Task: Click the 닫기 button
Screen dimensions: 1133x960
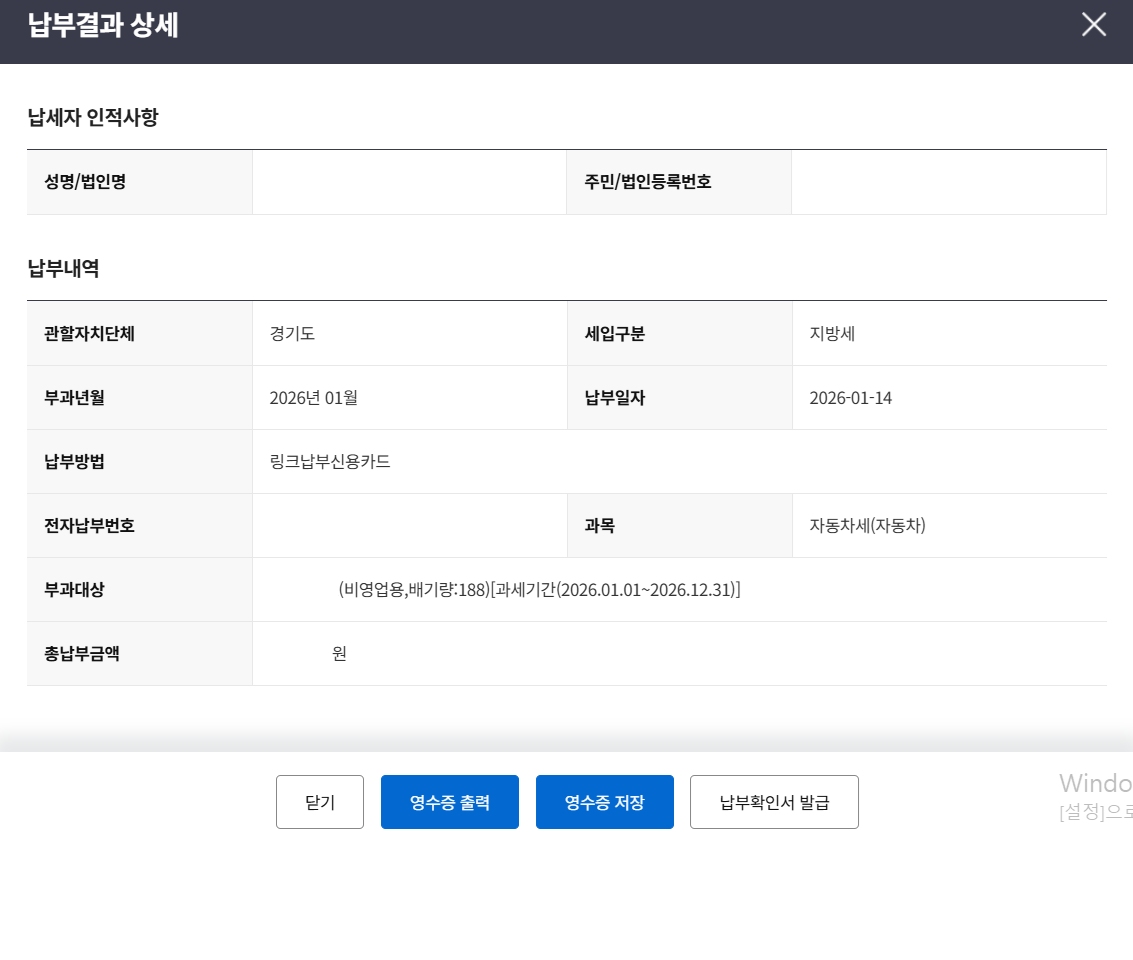Action: 319,801
